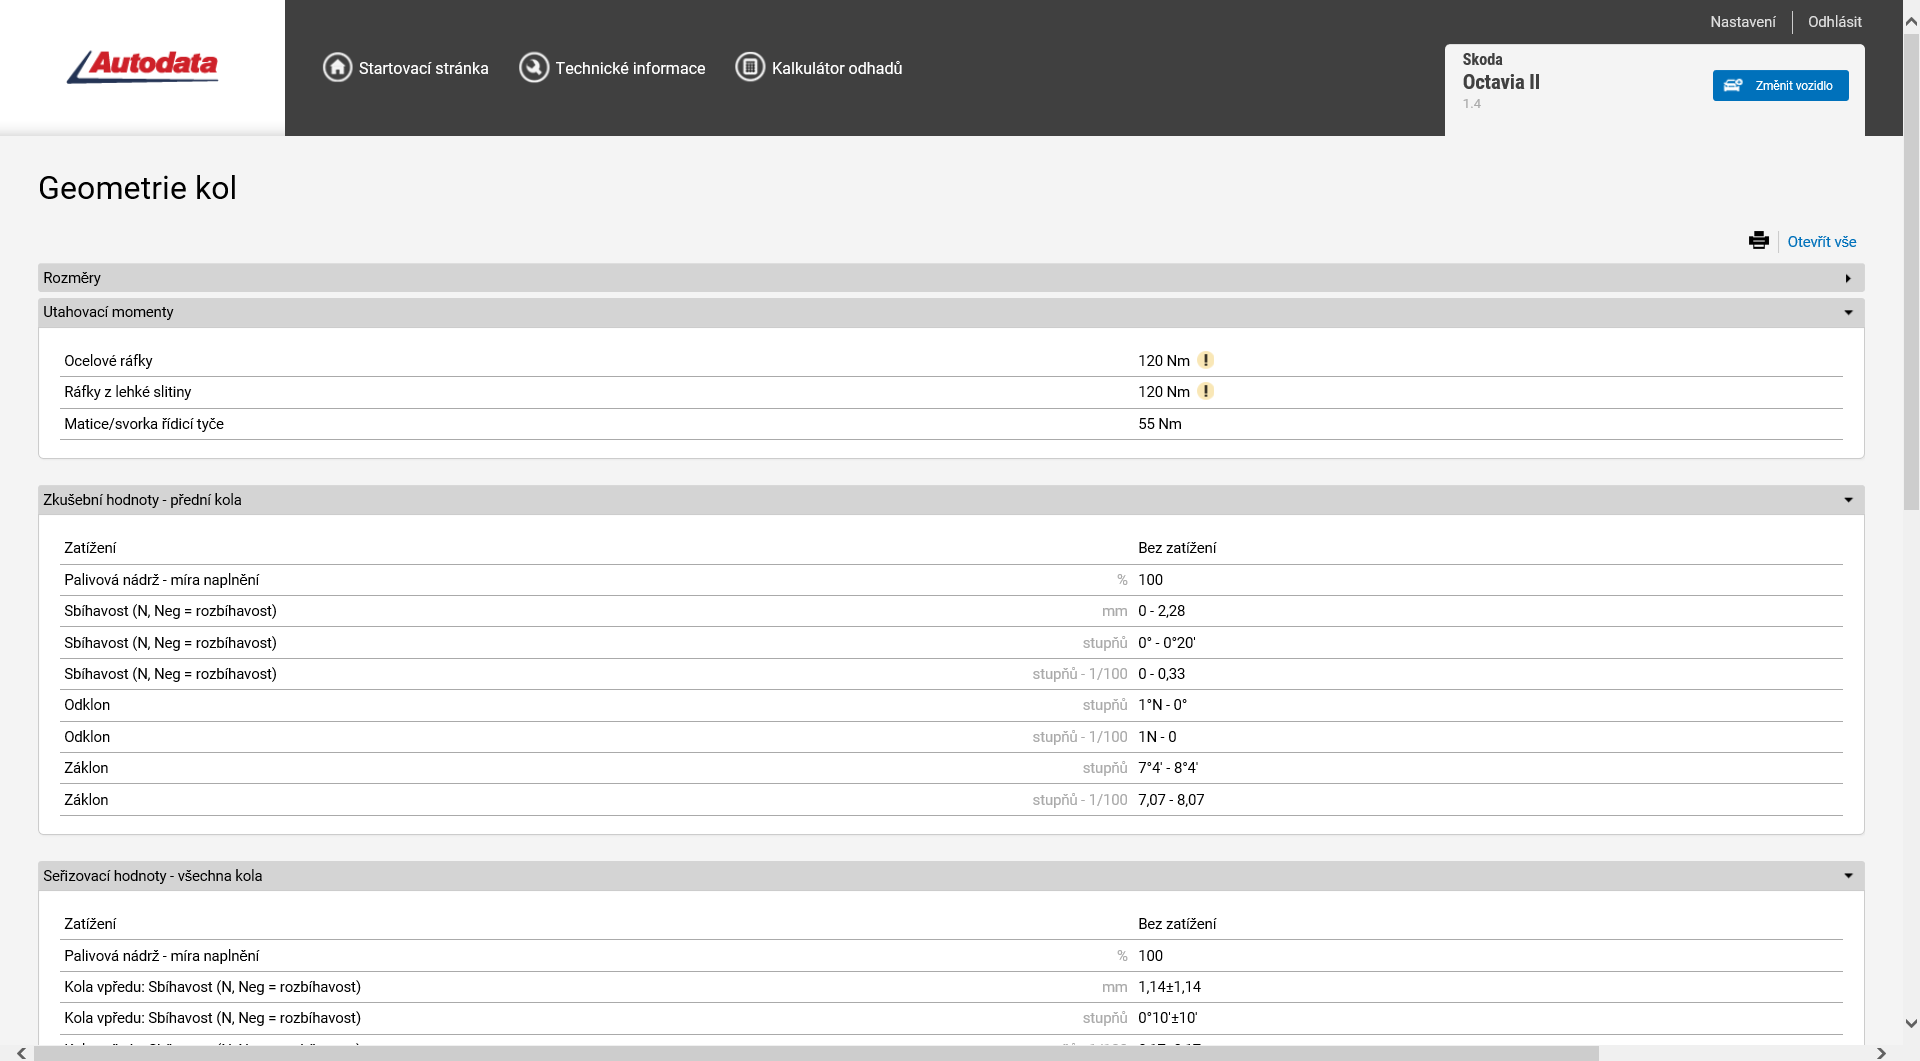Screen dimensions: 1920x1061
Task: Open Nastavení settings link
Action: click(1742, 22)
